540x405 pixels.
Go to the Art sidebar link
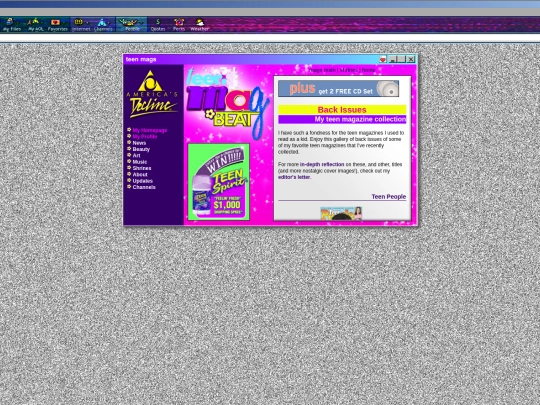[136, 155]
